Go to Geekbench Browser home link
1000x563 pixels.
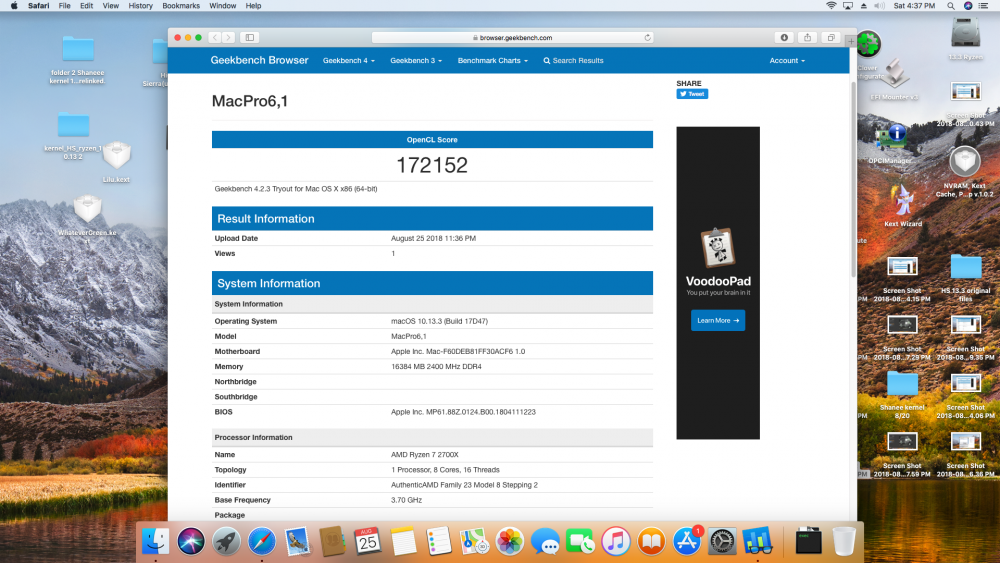259,60
